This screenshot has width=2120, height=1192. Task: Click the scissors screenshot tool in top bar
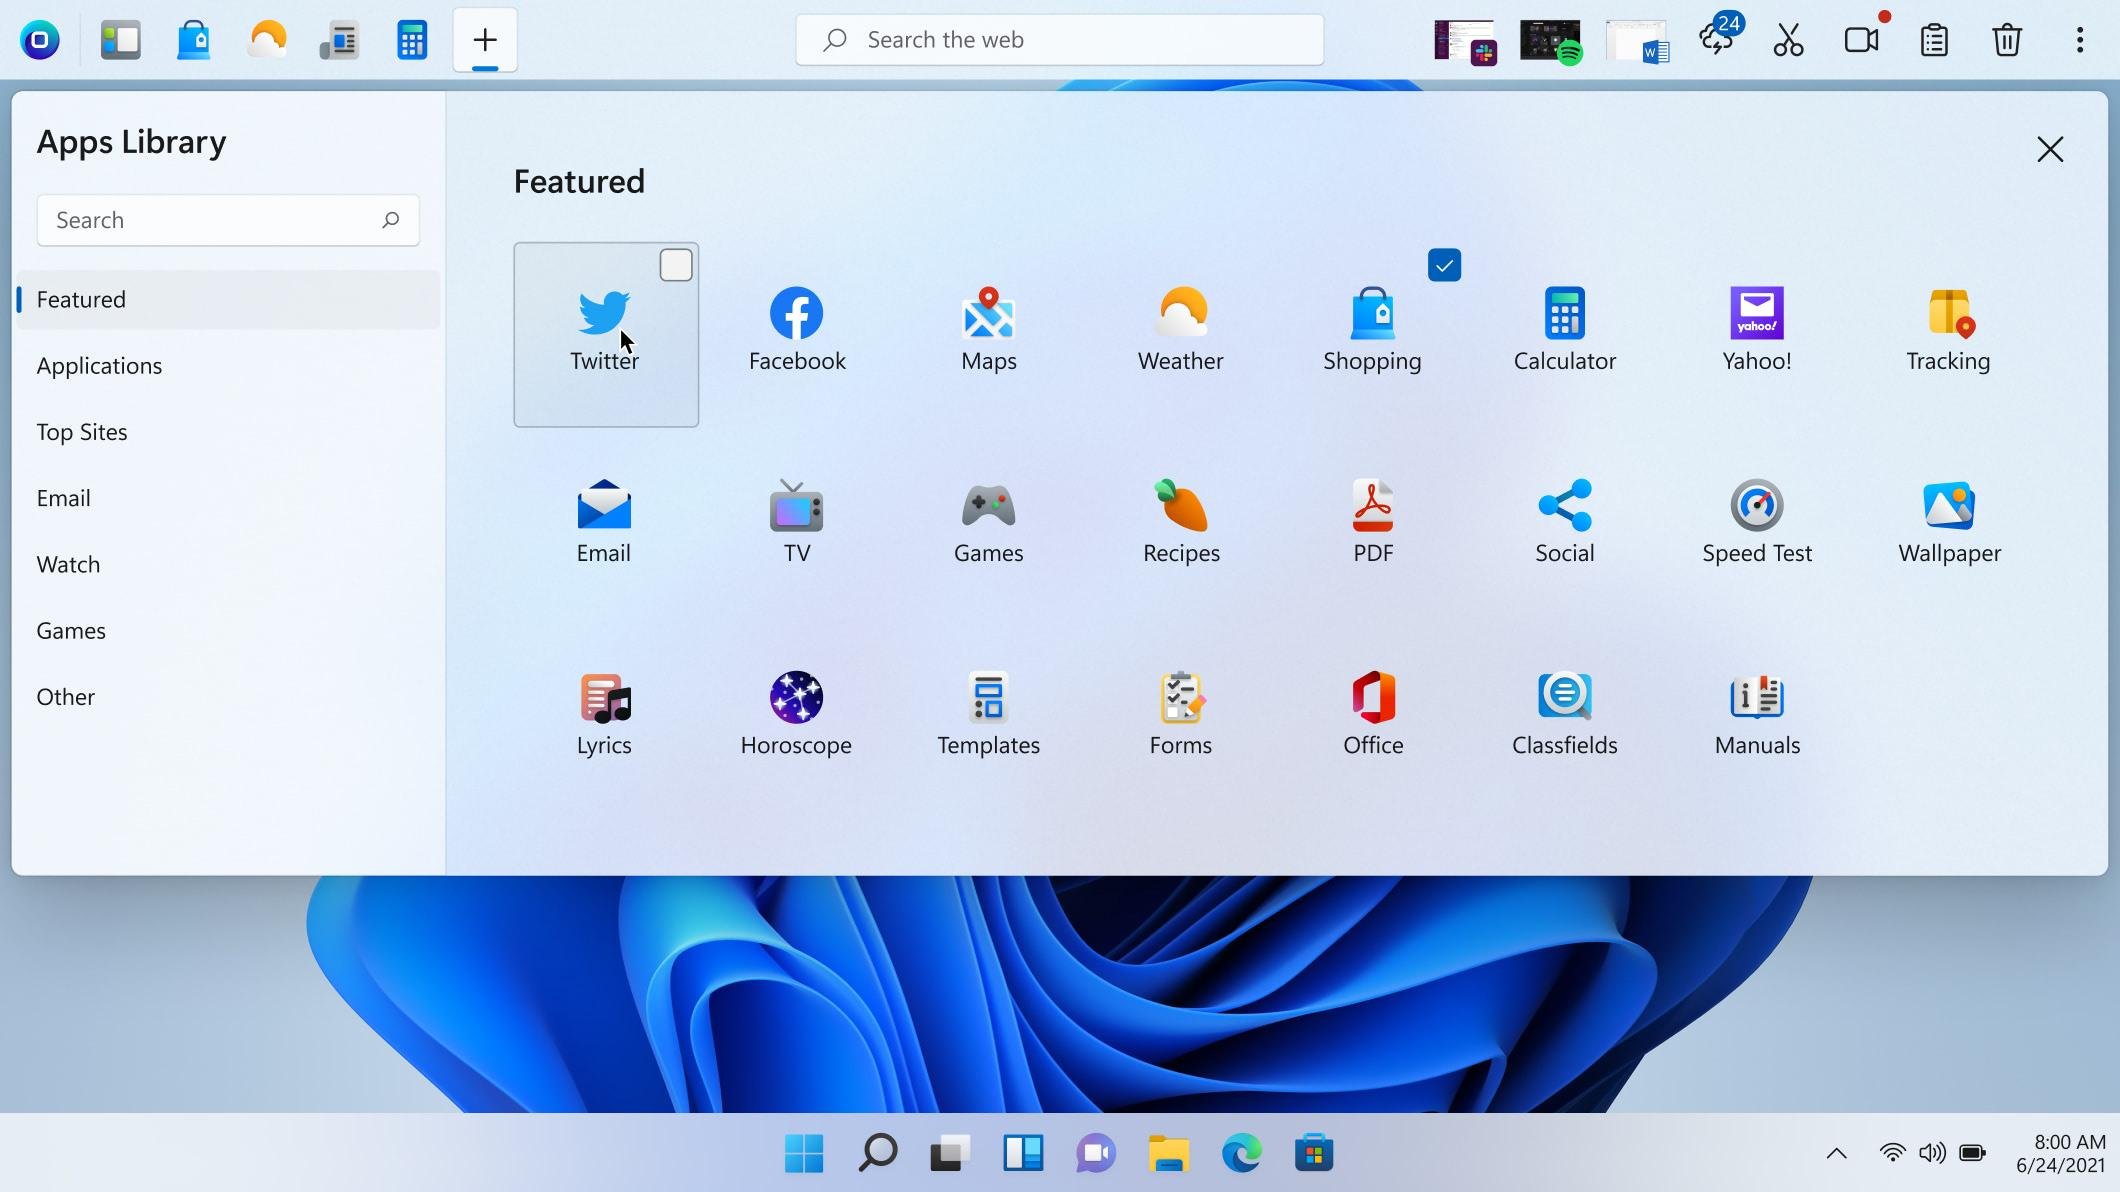(1788, 40)
